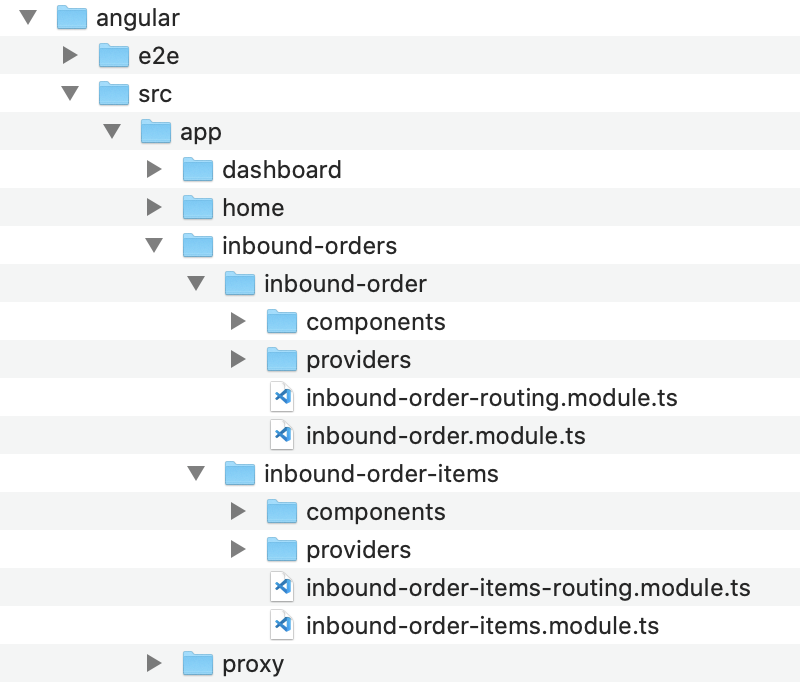The height and width of the screenshot is (686, 800).
Task: Collapse the inbound-order-items folder
Action: 196,473
